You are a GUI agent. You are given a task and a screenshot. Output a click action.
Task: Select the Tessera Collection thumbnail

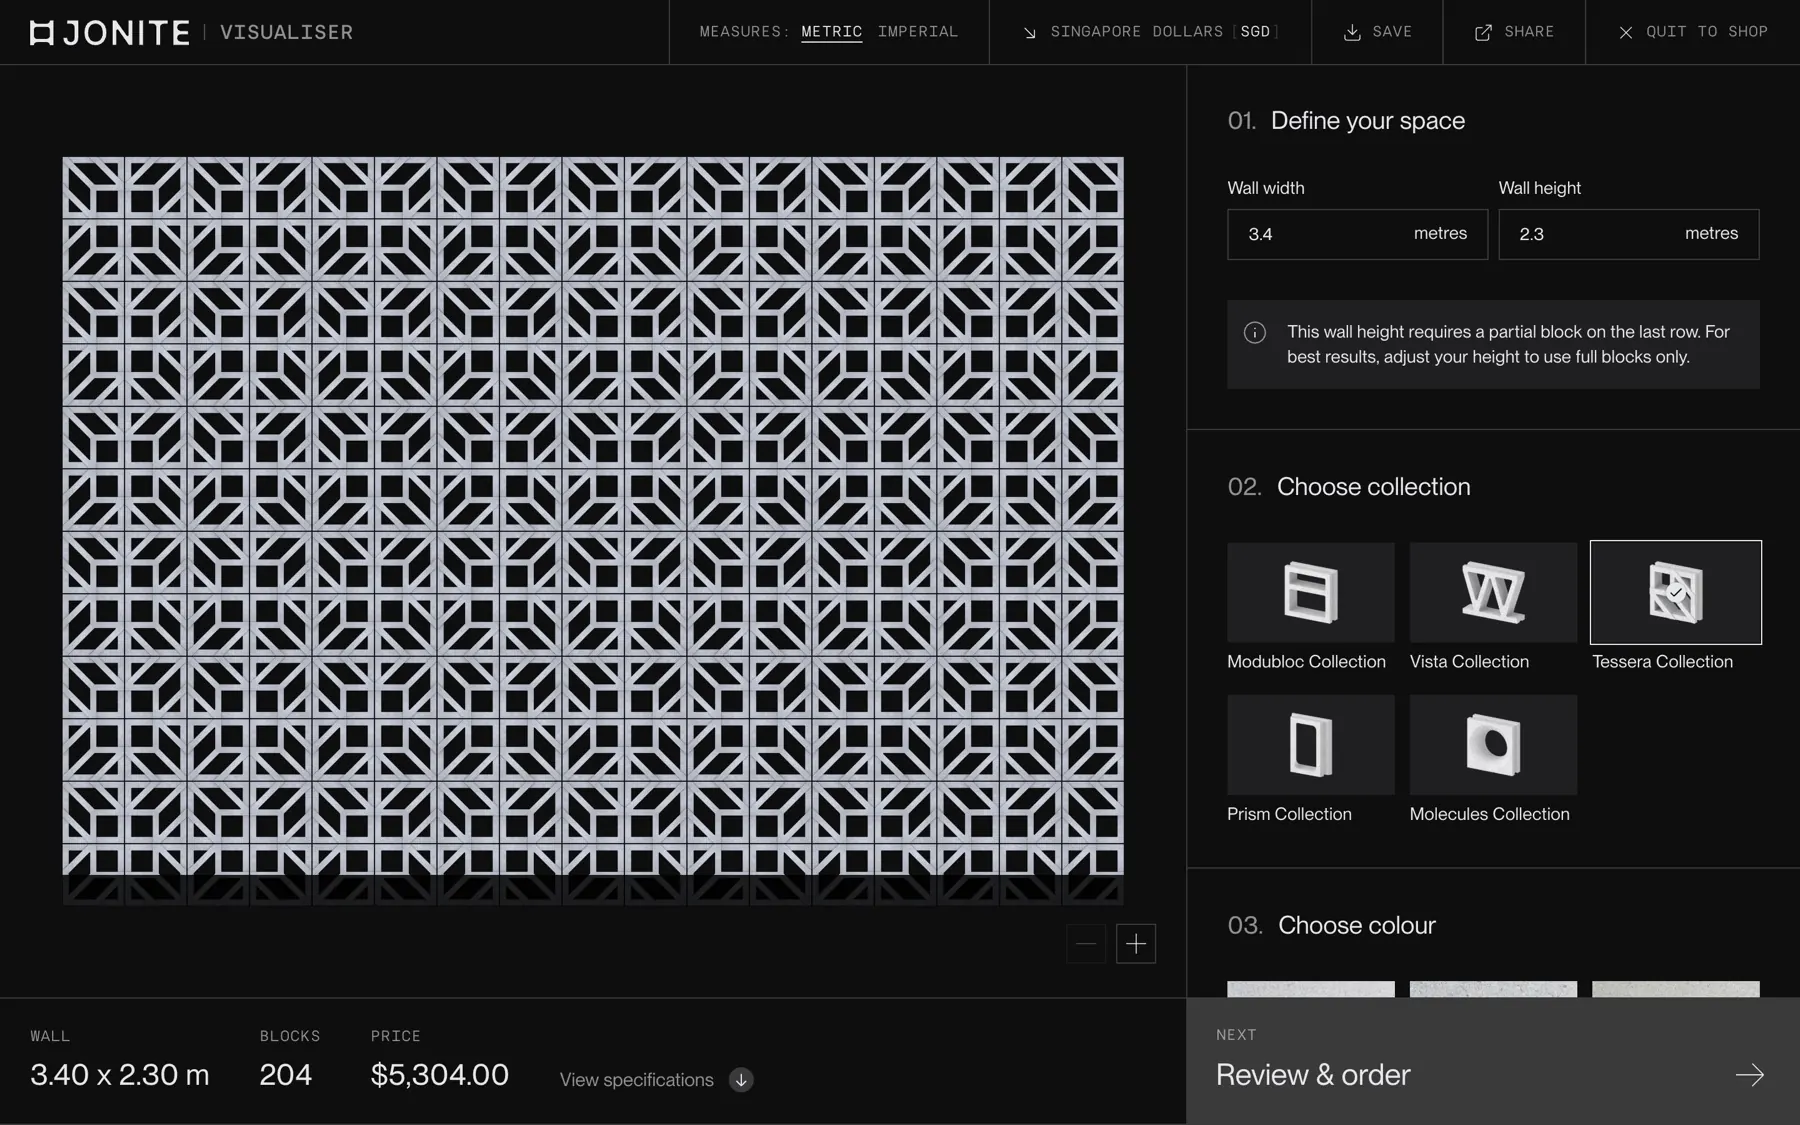[x=1676, y=592]
